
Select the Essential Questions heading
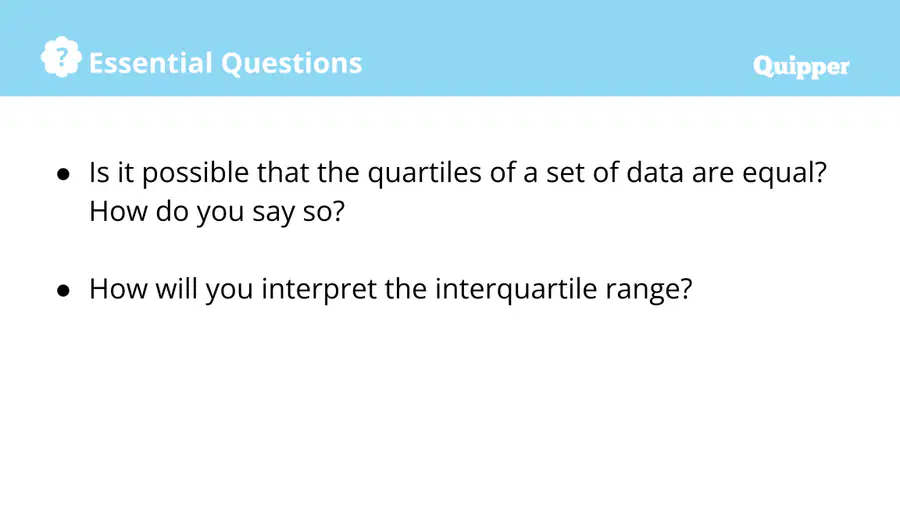[x=226, y=63]
